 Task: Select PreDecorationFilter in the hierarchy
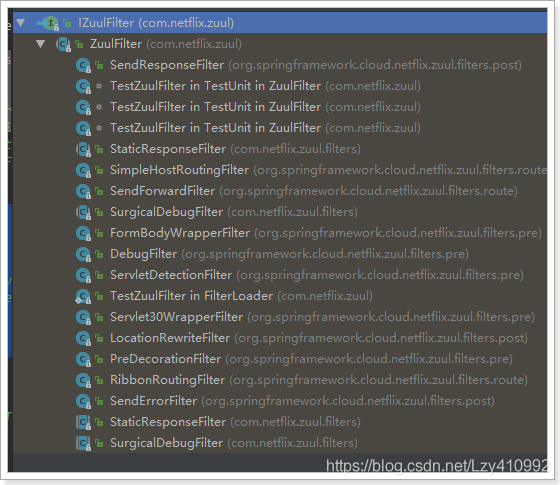[x=311, y=359]
